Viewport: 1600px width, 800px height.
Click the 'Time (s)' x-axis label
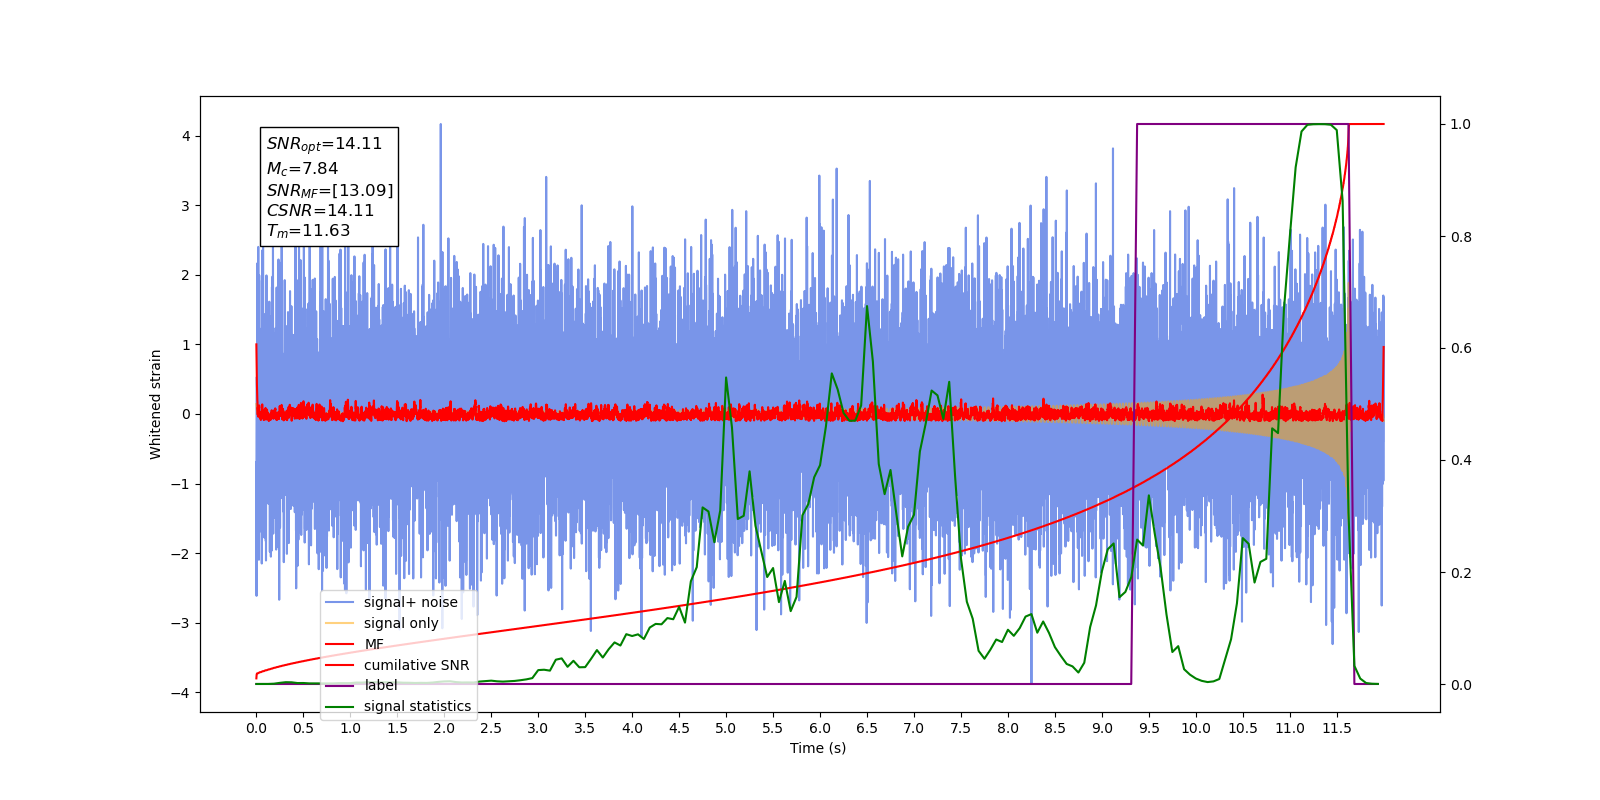tap(818, 748)
